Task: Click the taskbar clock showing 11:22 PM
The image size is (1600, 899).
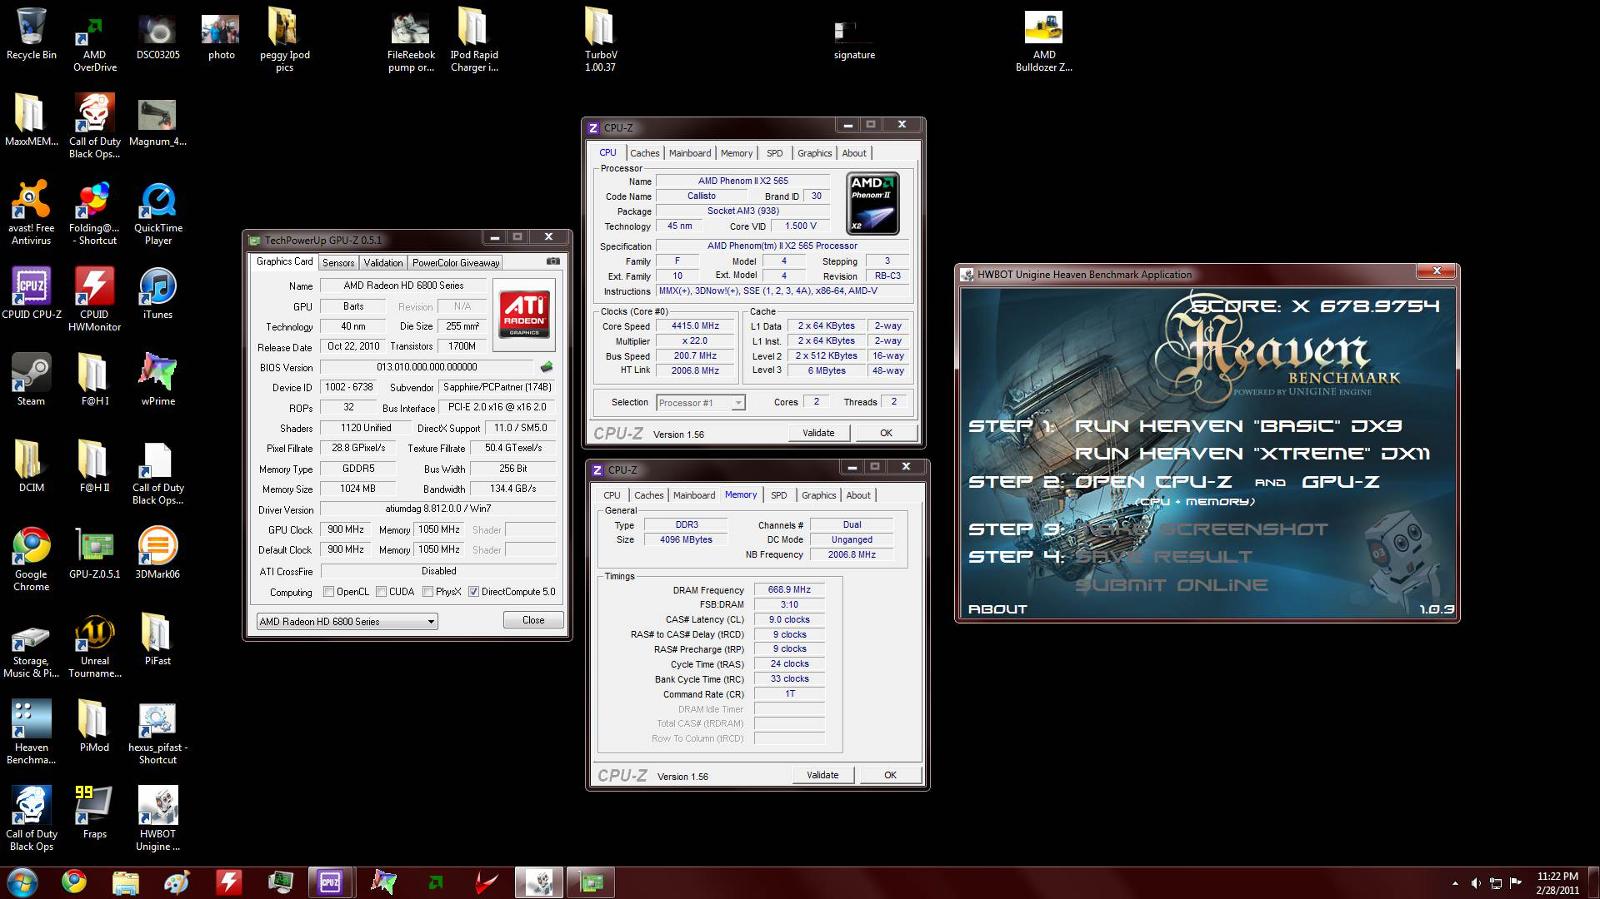Action: [x=1557, y=883]
